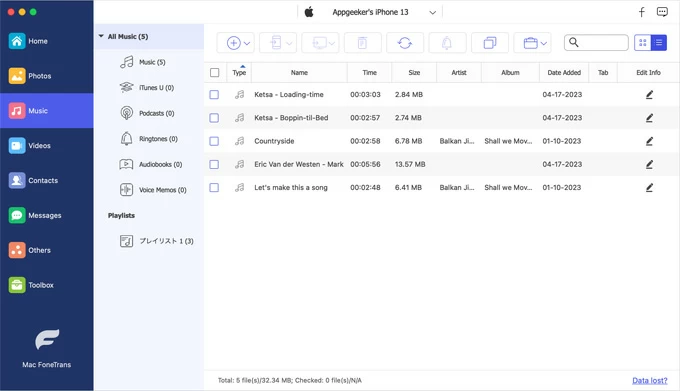Tick the select-all header checkbox
Viewport: 680px width, 391px height.
pos(215,72)
